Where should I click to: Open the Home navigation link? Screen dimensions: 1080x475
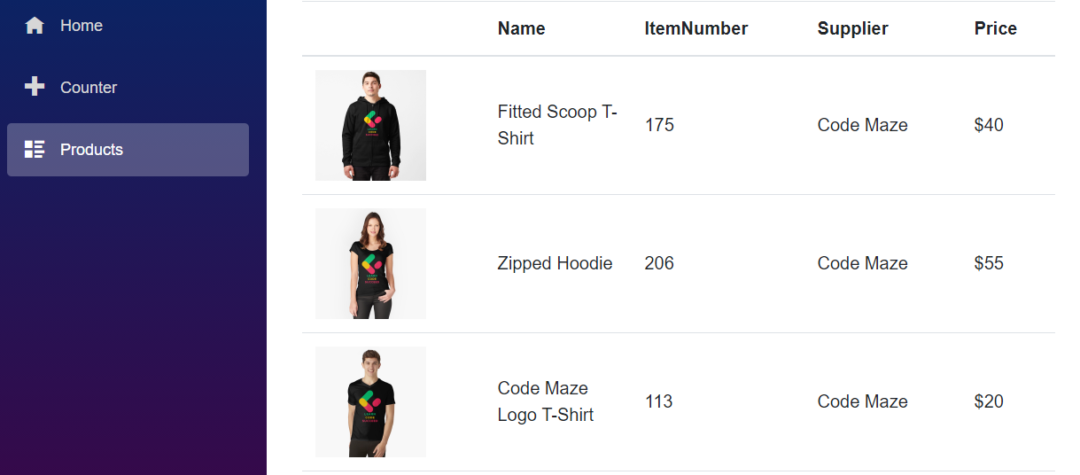[81, 26]
